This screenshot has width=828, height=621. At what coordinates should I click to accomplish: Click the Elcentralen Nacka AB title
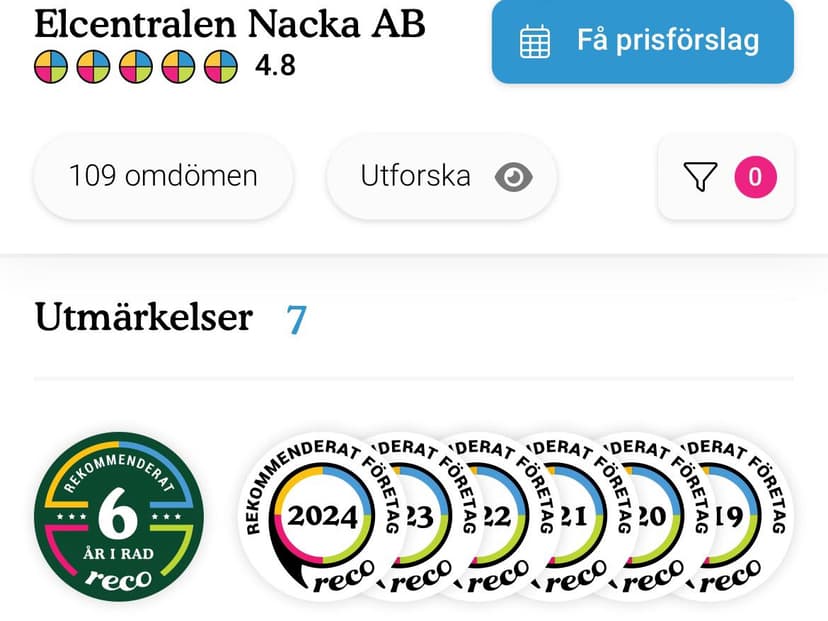(230, 24)
